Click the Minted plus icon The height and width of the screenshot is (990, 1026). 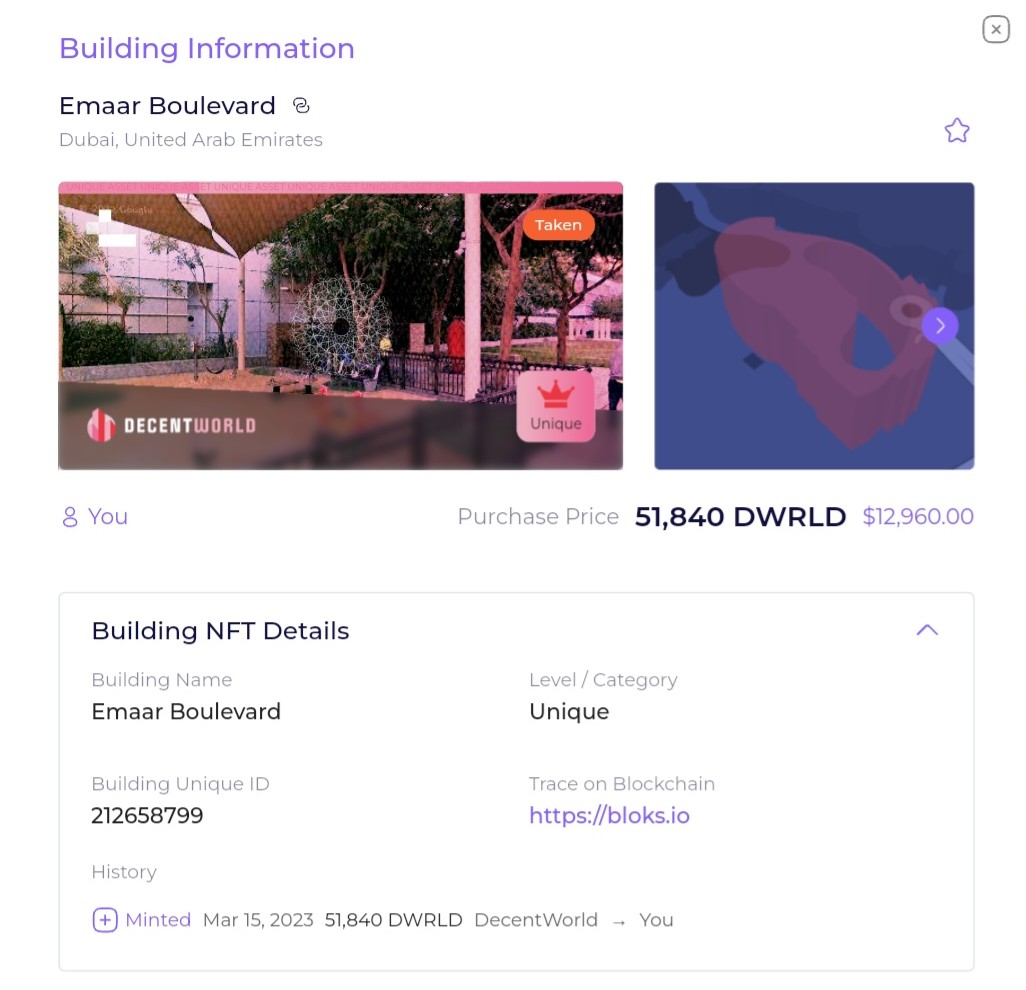click(x=105, y=920)
